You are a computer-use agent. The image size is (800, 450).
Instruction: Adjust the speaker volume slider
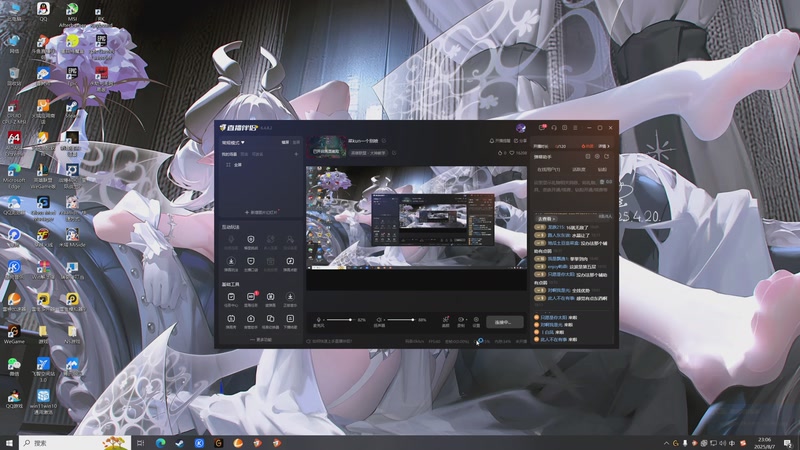click(401, 320)
